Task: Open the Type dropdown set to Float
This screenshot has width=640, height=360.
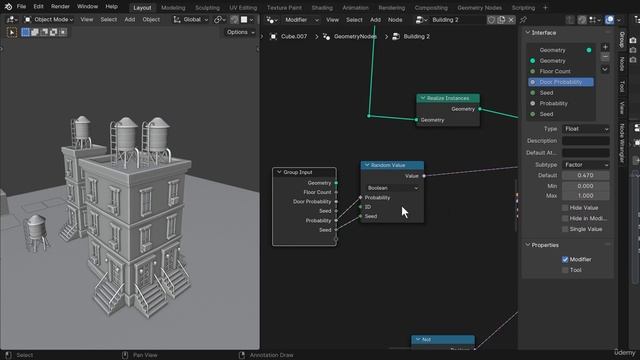Action: (586, 129)
